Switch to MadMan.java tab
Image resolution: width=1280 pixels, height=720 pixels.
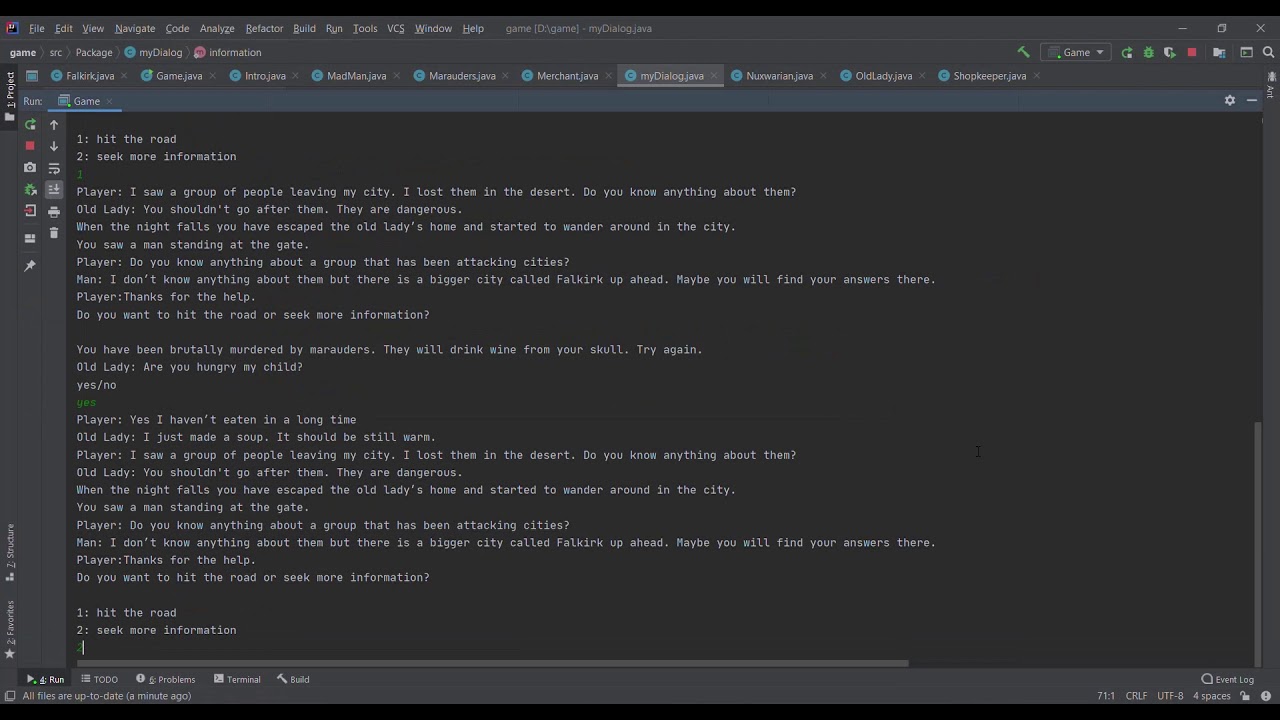tap(356, 76)
